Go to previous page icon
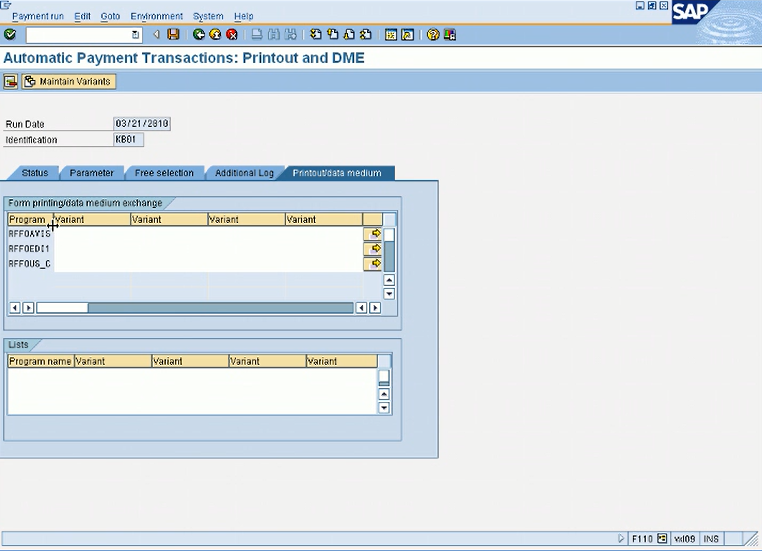Viewport: 762px width, 551px height. [333, 34]
